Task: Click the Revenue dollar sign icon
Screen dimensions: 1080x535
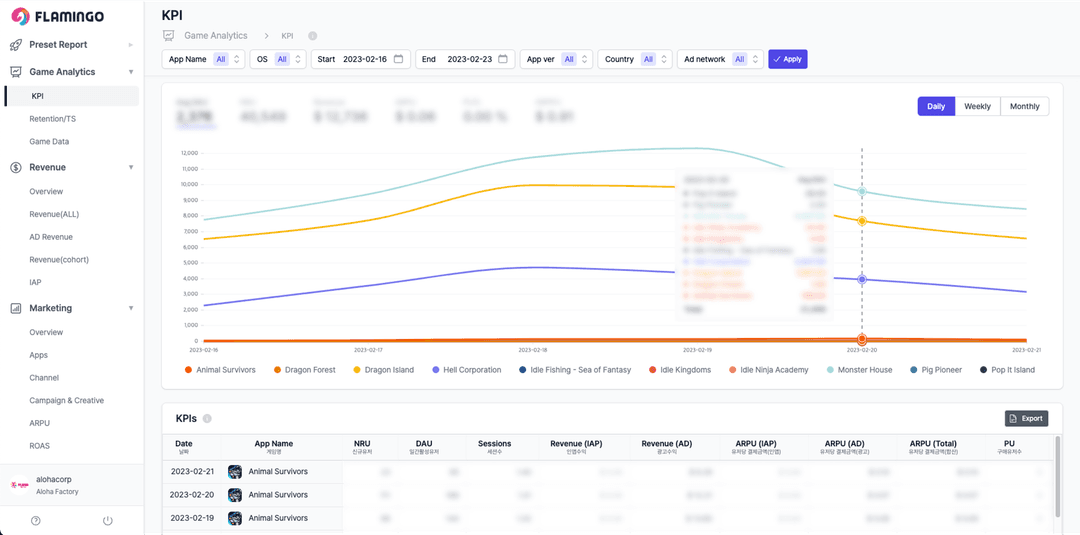Action: (x=15, y=167)
